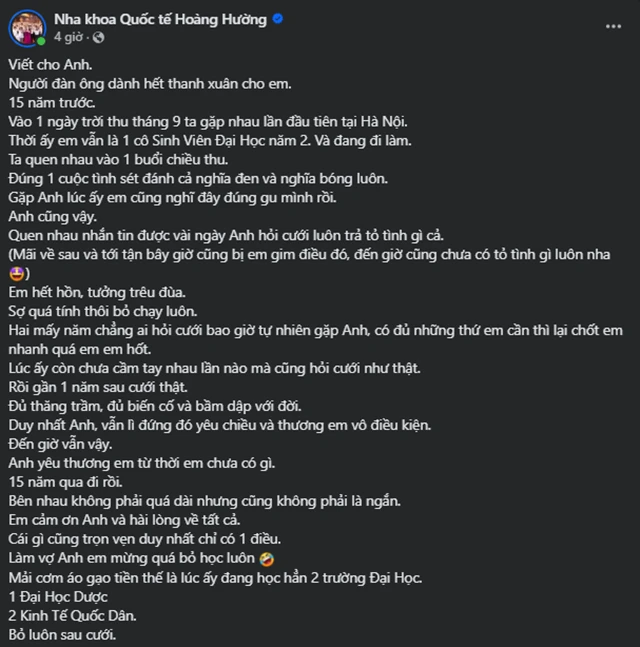This screenshot has width=640, height=647.
Task: Click the text "Đến giờ vẫn vậy."
Action: [58, 443]
